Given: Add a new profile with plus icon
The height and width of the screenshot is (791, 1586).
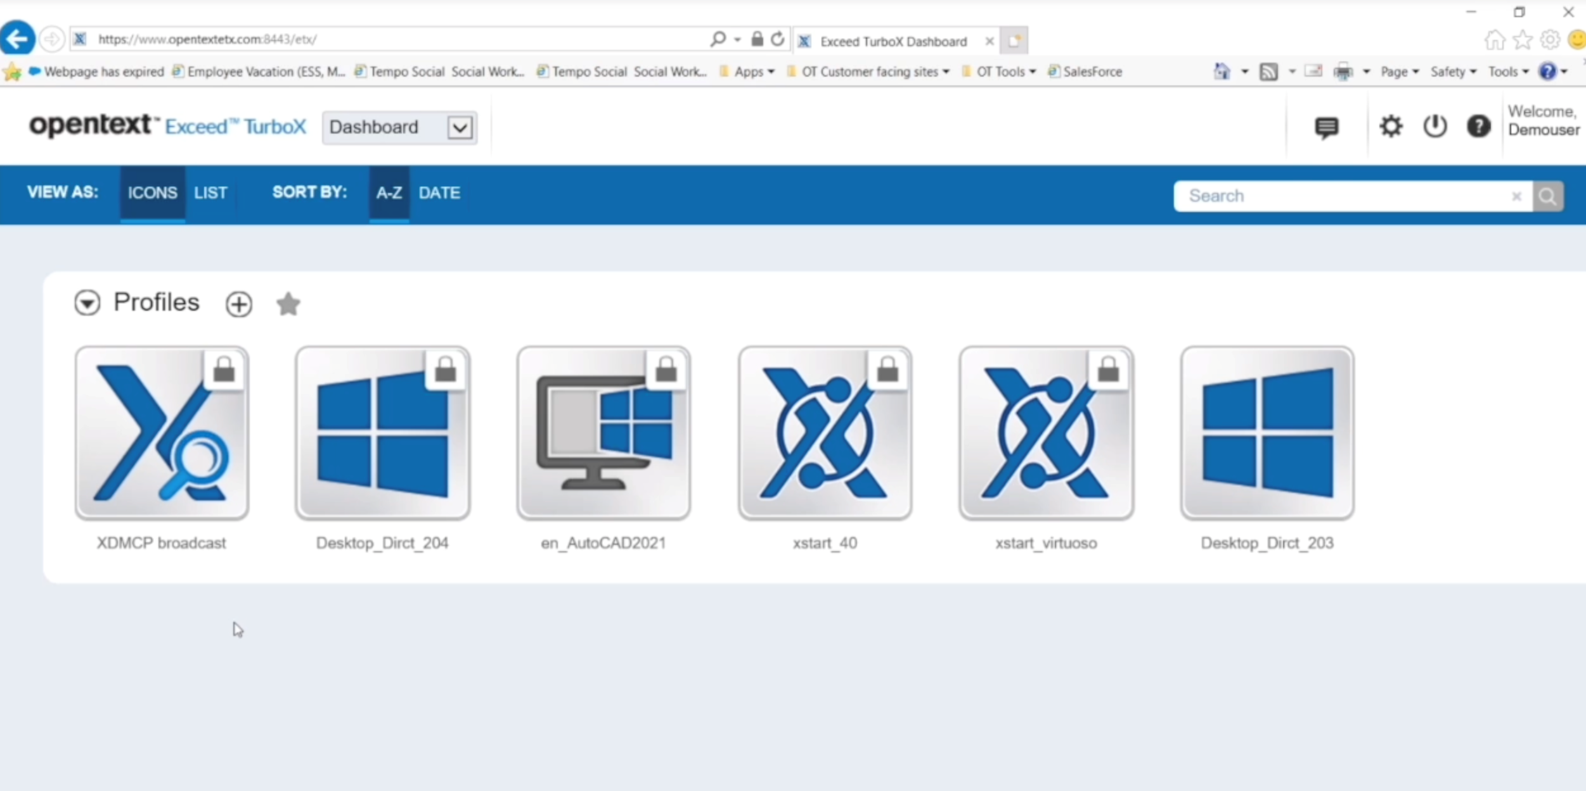Looking at the screenshot, I should pyautogui.click(x=239, y=304).
